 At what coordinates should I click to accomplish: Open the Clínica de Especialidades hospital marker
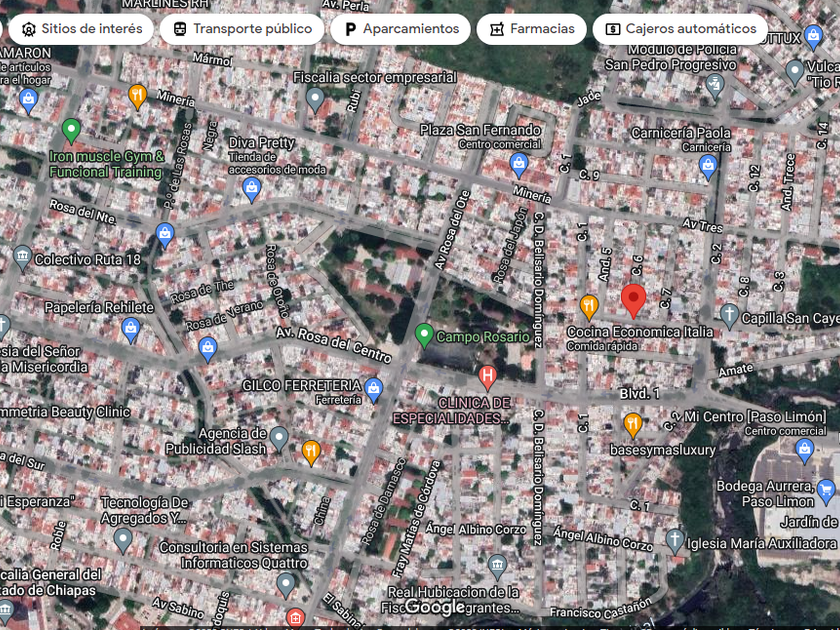tap(487, 377)
